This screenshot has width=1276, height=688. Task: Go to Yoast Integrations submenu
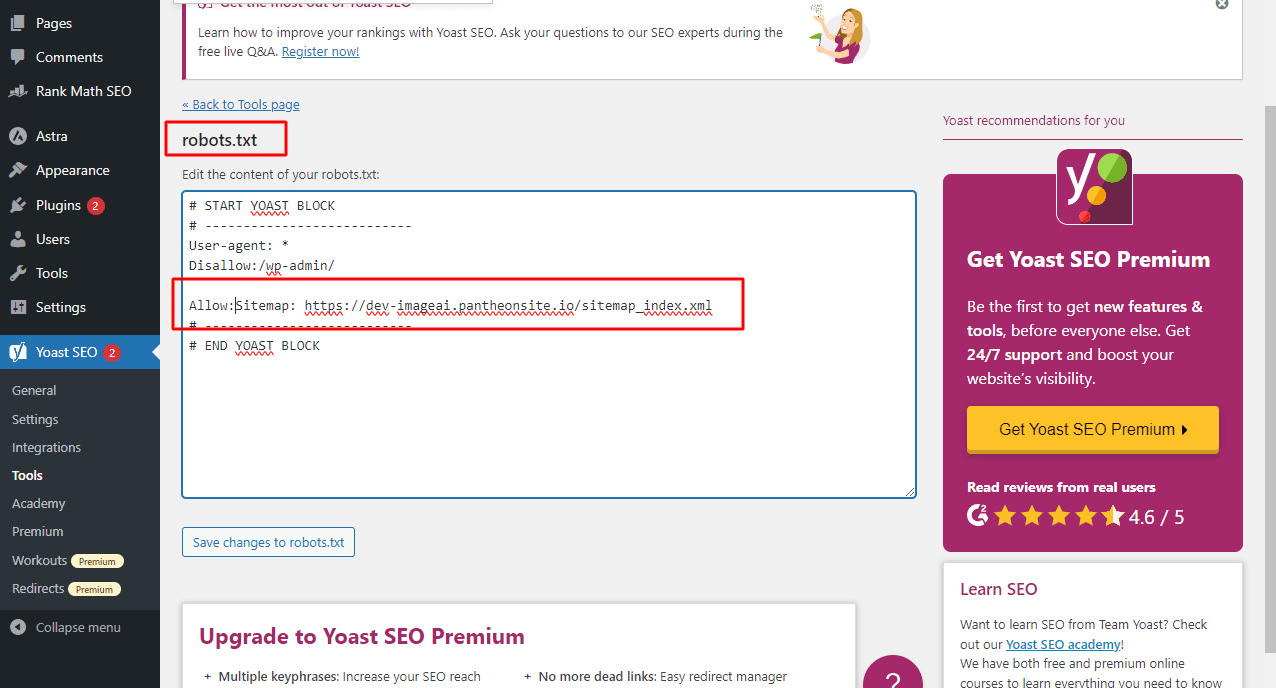tap(46, 447)
